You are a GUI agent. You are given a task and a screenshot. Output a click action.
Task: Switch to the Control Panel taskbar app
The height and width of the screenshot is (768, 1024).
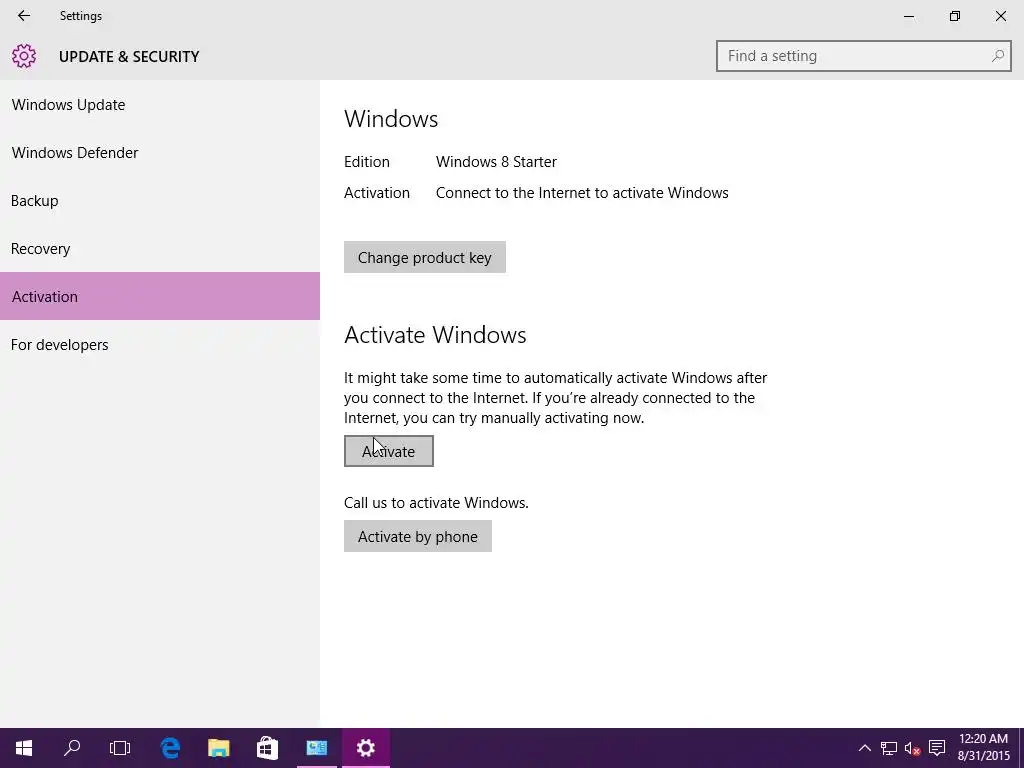[317, 748]
